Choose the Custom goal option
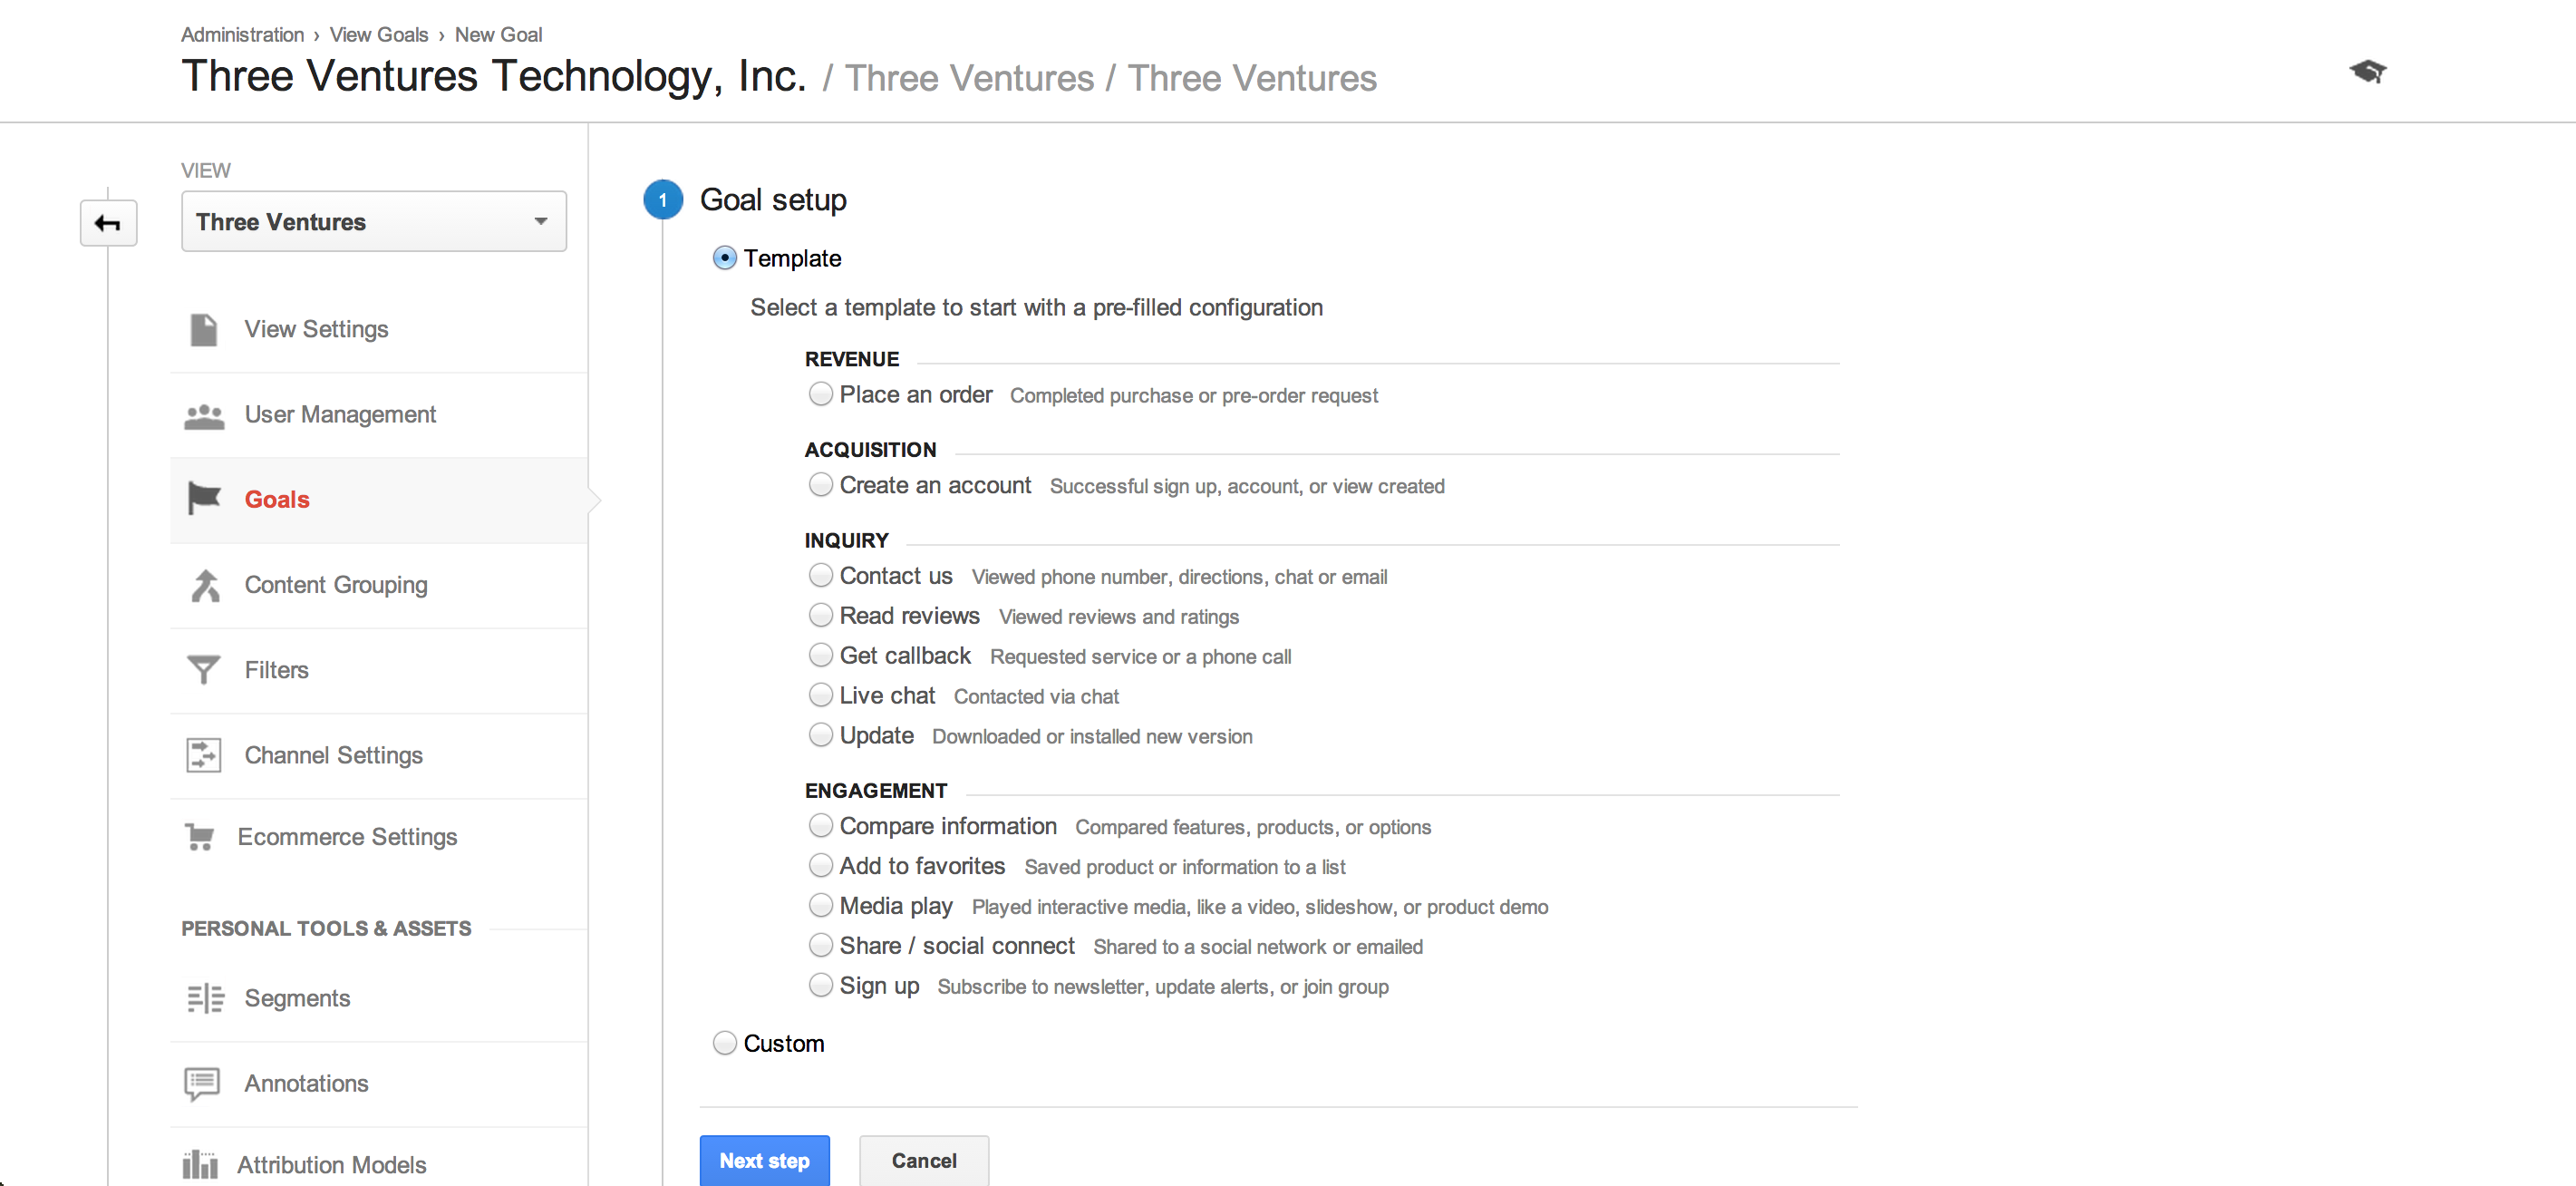The image size is (2576, 1186). pos(724,1043)
